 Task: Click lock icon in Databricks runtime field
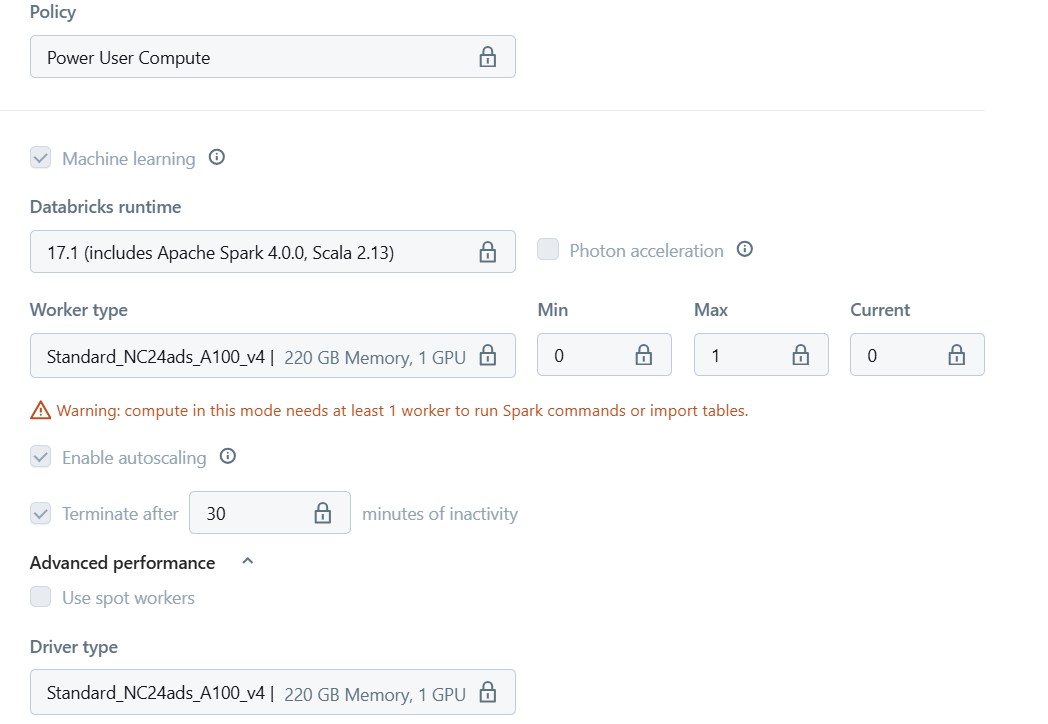(x=487, y=252)
